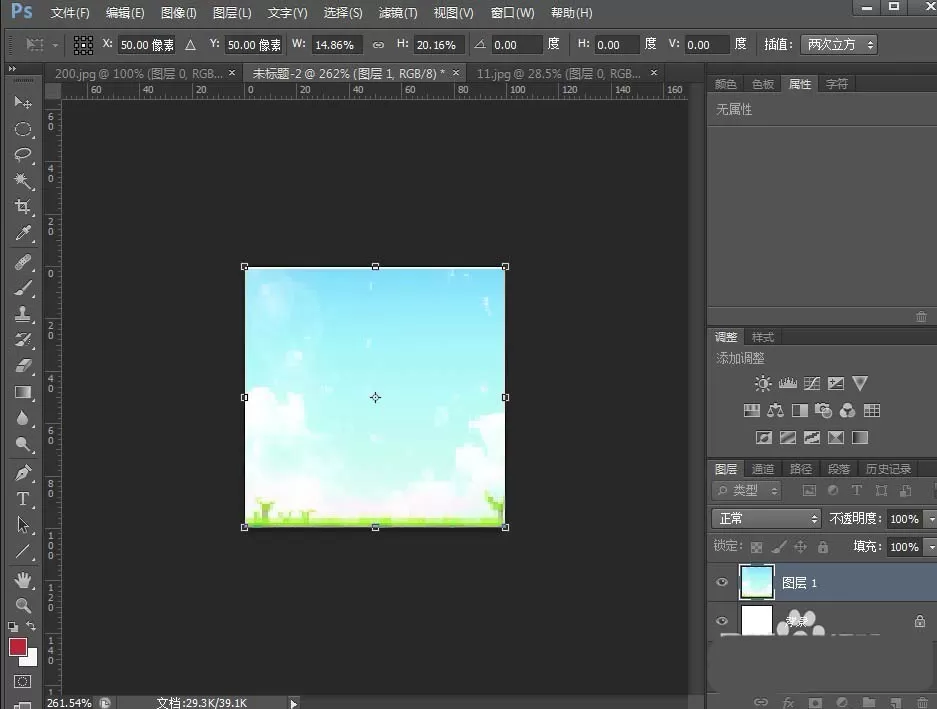Viewport: 937px width, 709px height.
Task: Click the 图层 1 layer thumbnail
Action: coord(757,582)
